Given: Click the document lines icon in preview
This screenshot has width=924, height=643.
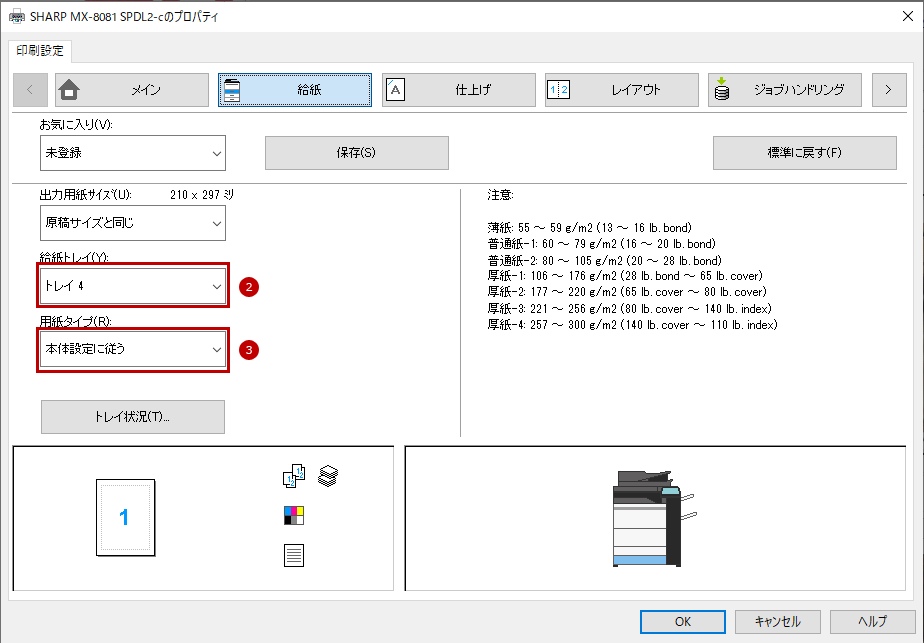Looking at the screenshot, I should [293, 555].
